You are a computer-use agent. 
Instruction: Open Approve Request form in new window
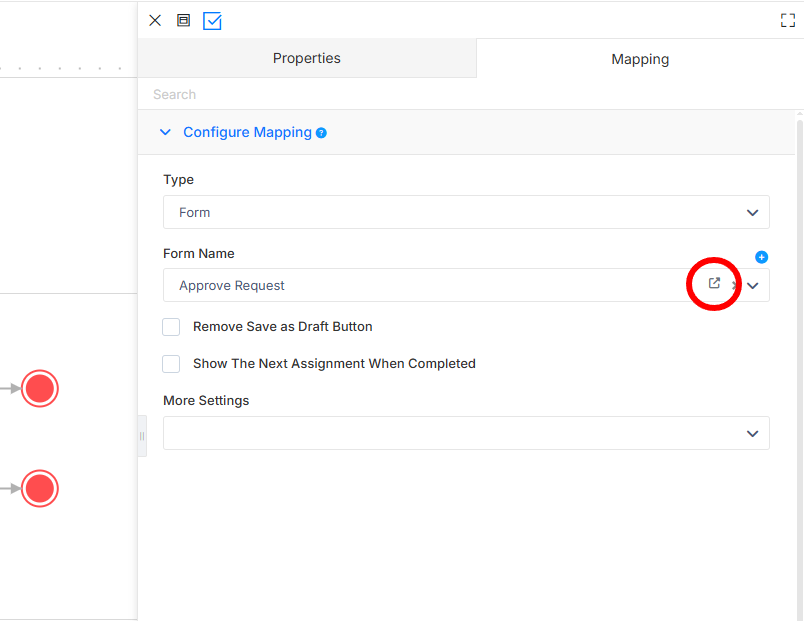[714, 283]
